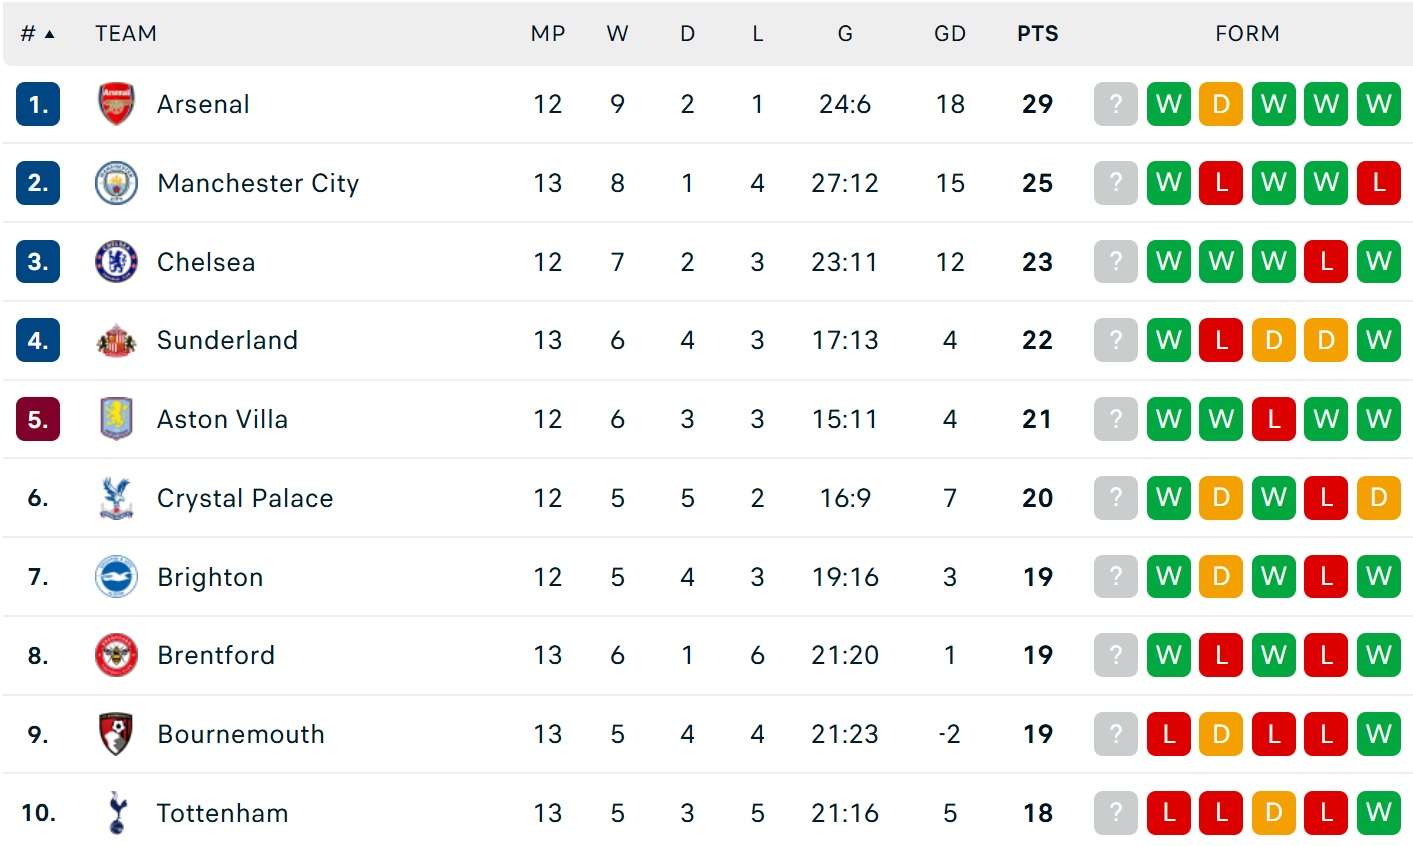Click Manchester City's red L form badge at far right
The height and width of the screenshot is (846, 1413).
click(1378, 183)
